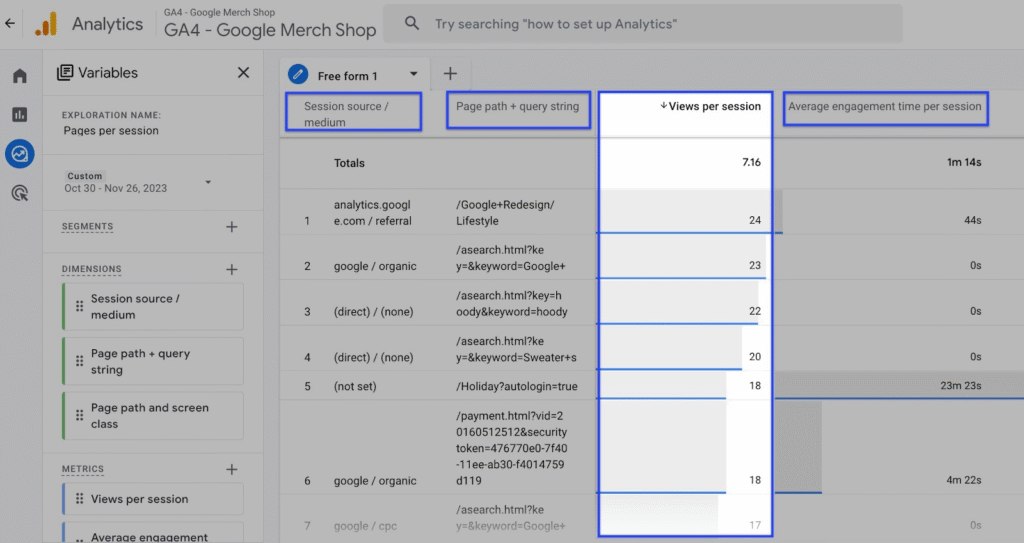Click views value 23 in row 2
The height and width of the screenshot is (543, 1024).
(x=755, y=265)
